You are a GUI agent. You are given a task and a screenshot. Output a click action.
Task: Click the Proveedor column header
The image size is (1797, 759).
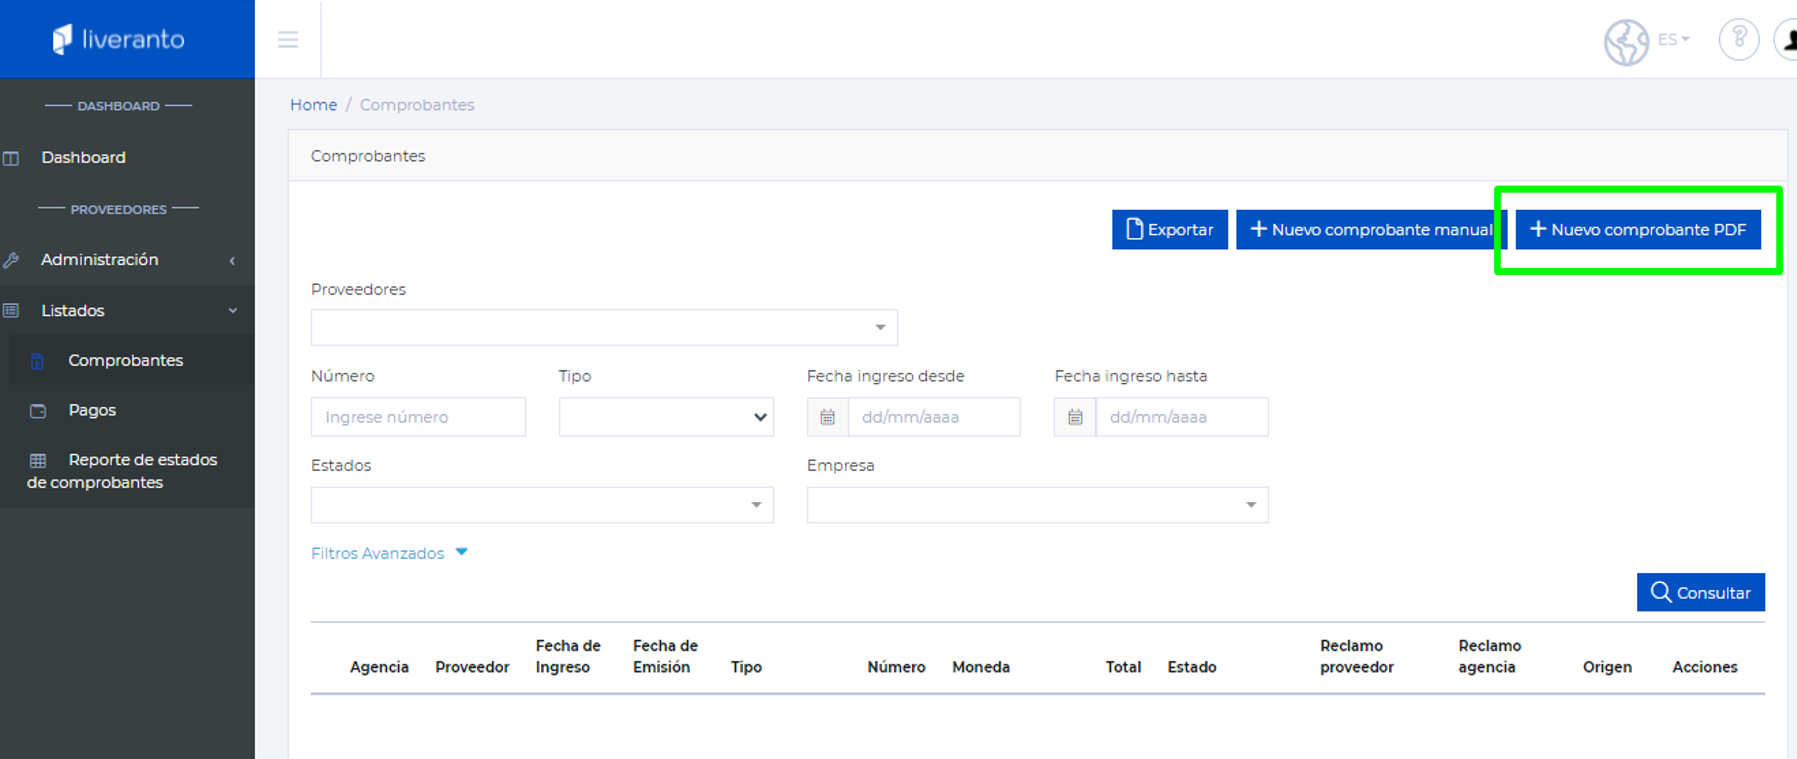[x=472, y=667]
